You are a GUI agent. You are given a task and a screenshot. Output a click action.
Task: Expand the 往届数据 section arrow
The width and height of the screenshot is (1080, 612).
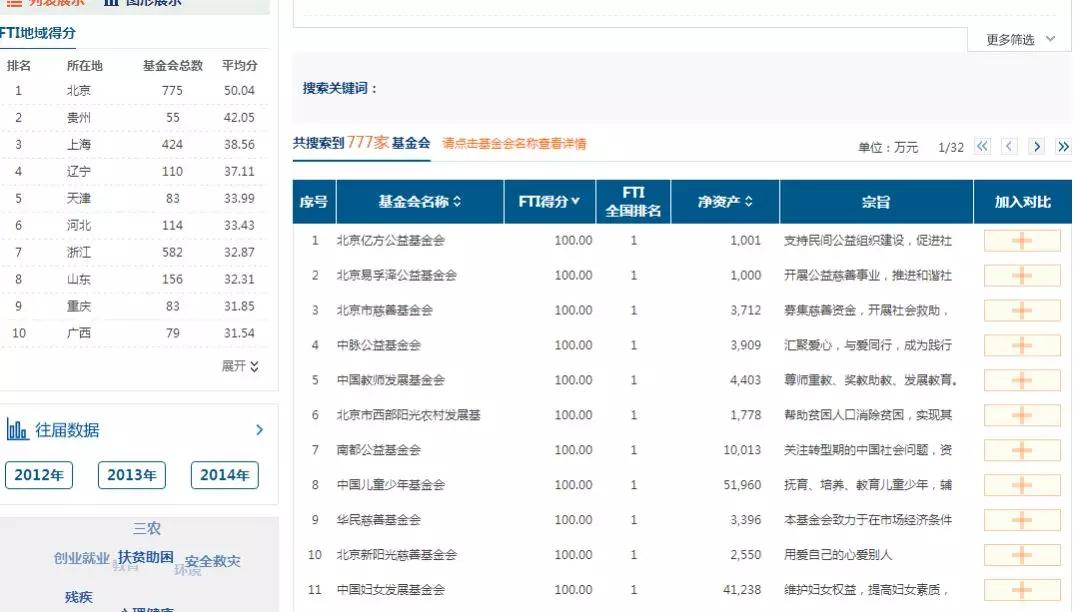[x=259, y=430]
